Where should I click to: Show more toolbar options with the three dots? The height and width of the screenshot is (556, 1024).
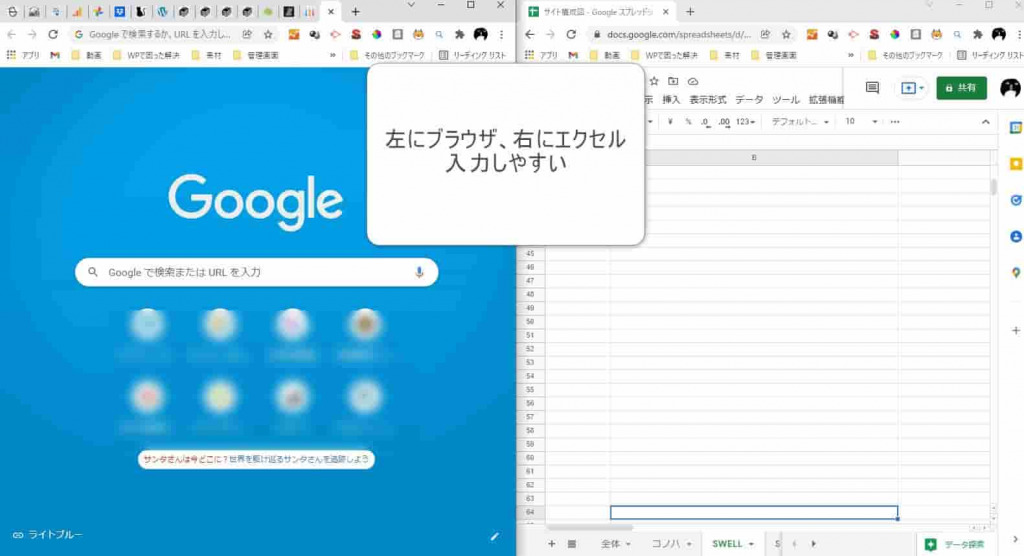coord(895,122)
